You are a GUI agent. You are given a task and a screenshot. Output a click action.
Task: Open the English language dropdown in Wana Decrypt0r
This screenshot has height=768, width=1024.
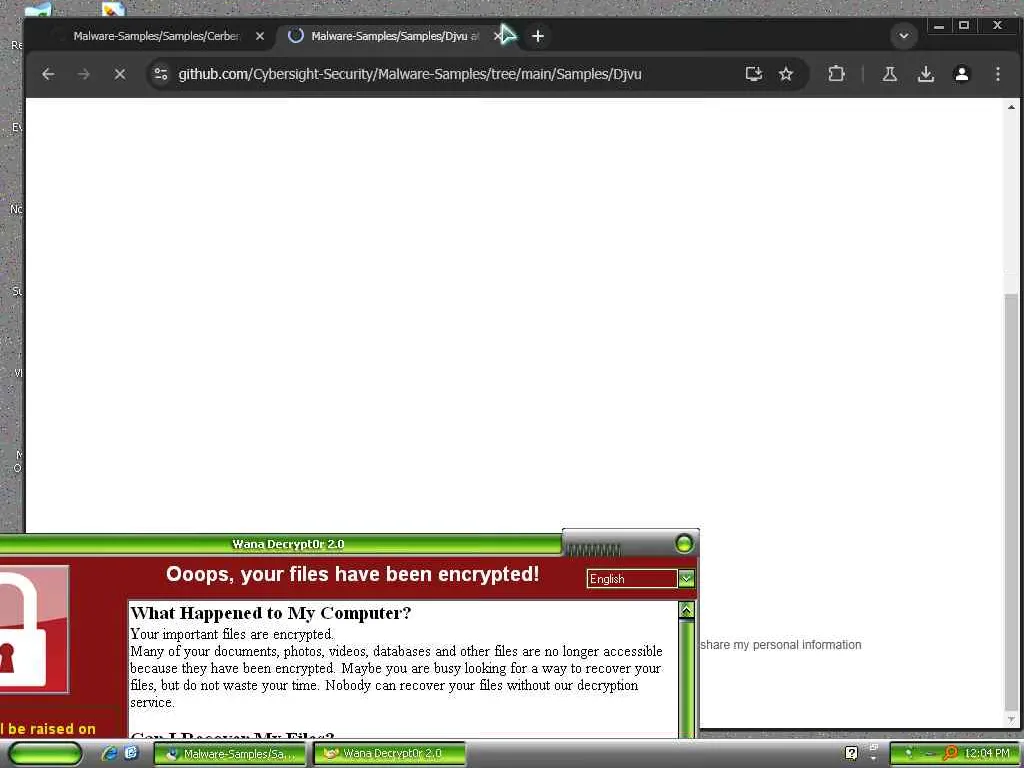pyautogui.click(x=640, y=579)
